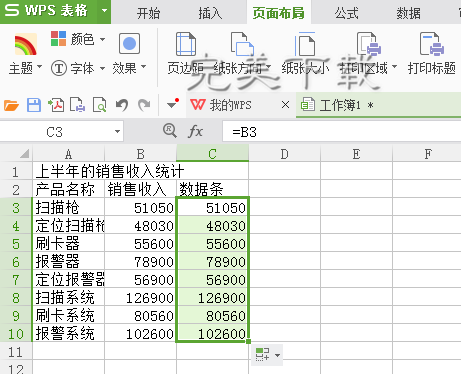Select column A header
This screenshot has width=461, height=374.
68,154
